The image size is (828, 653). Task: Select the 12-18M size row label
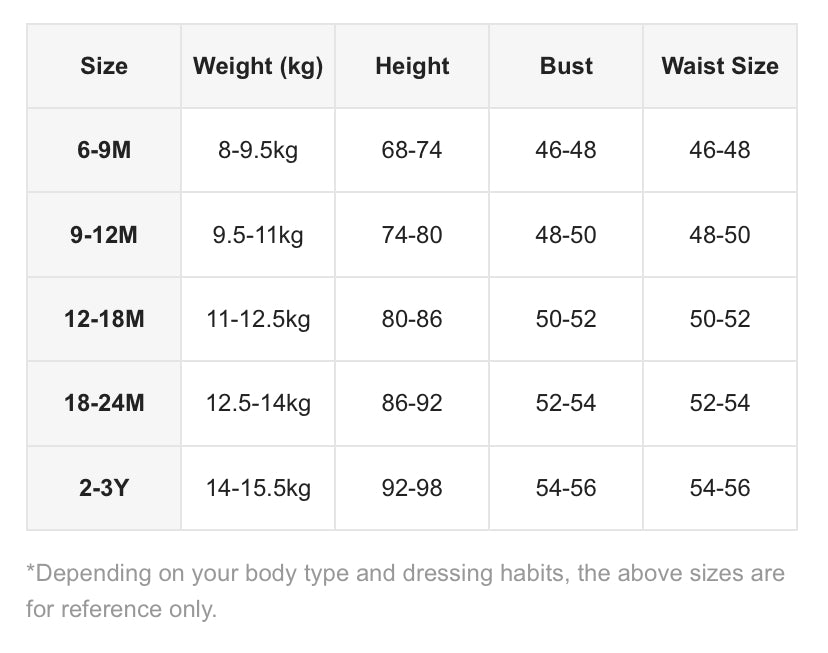(x=104, y=319)
